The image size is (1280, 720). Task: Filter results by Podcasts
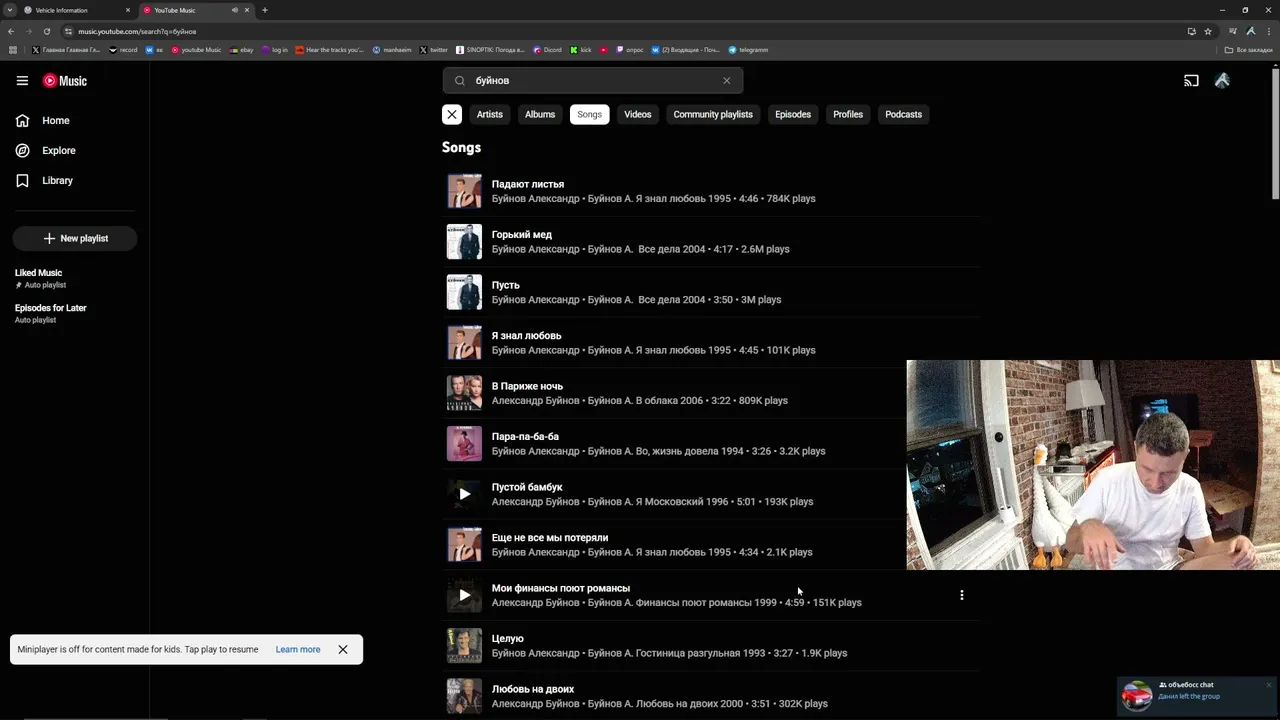coord(903,114)
